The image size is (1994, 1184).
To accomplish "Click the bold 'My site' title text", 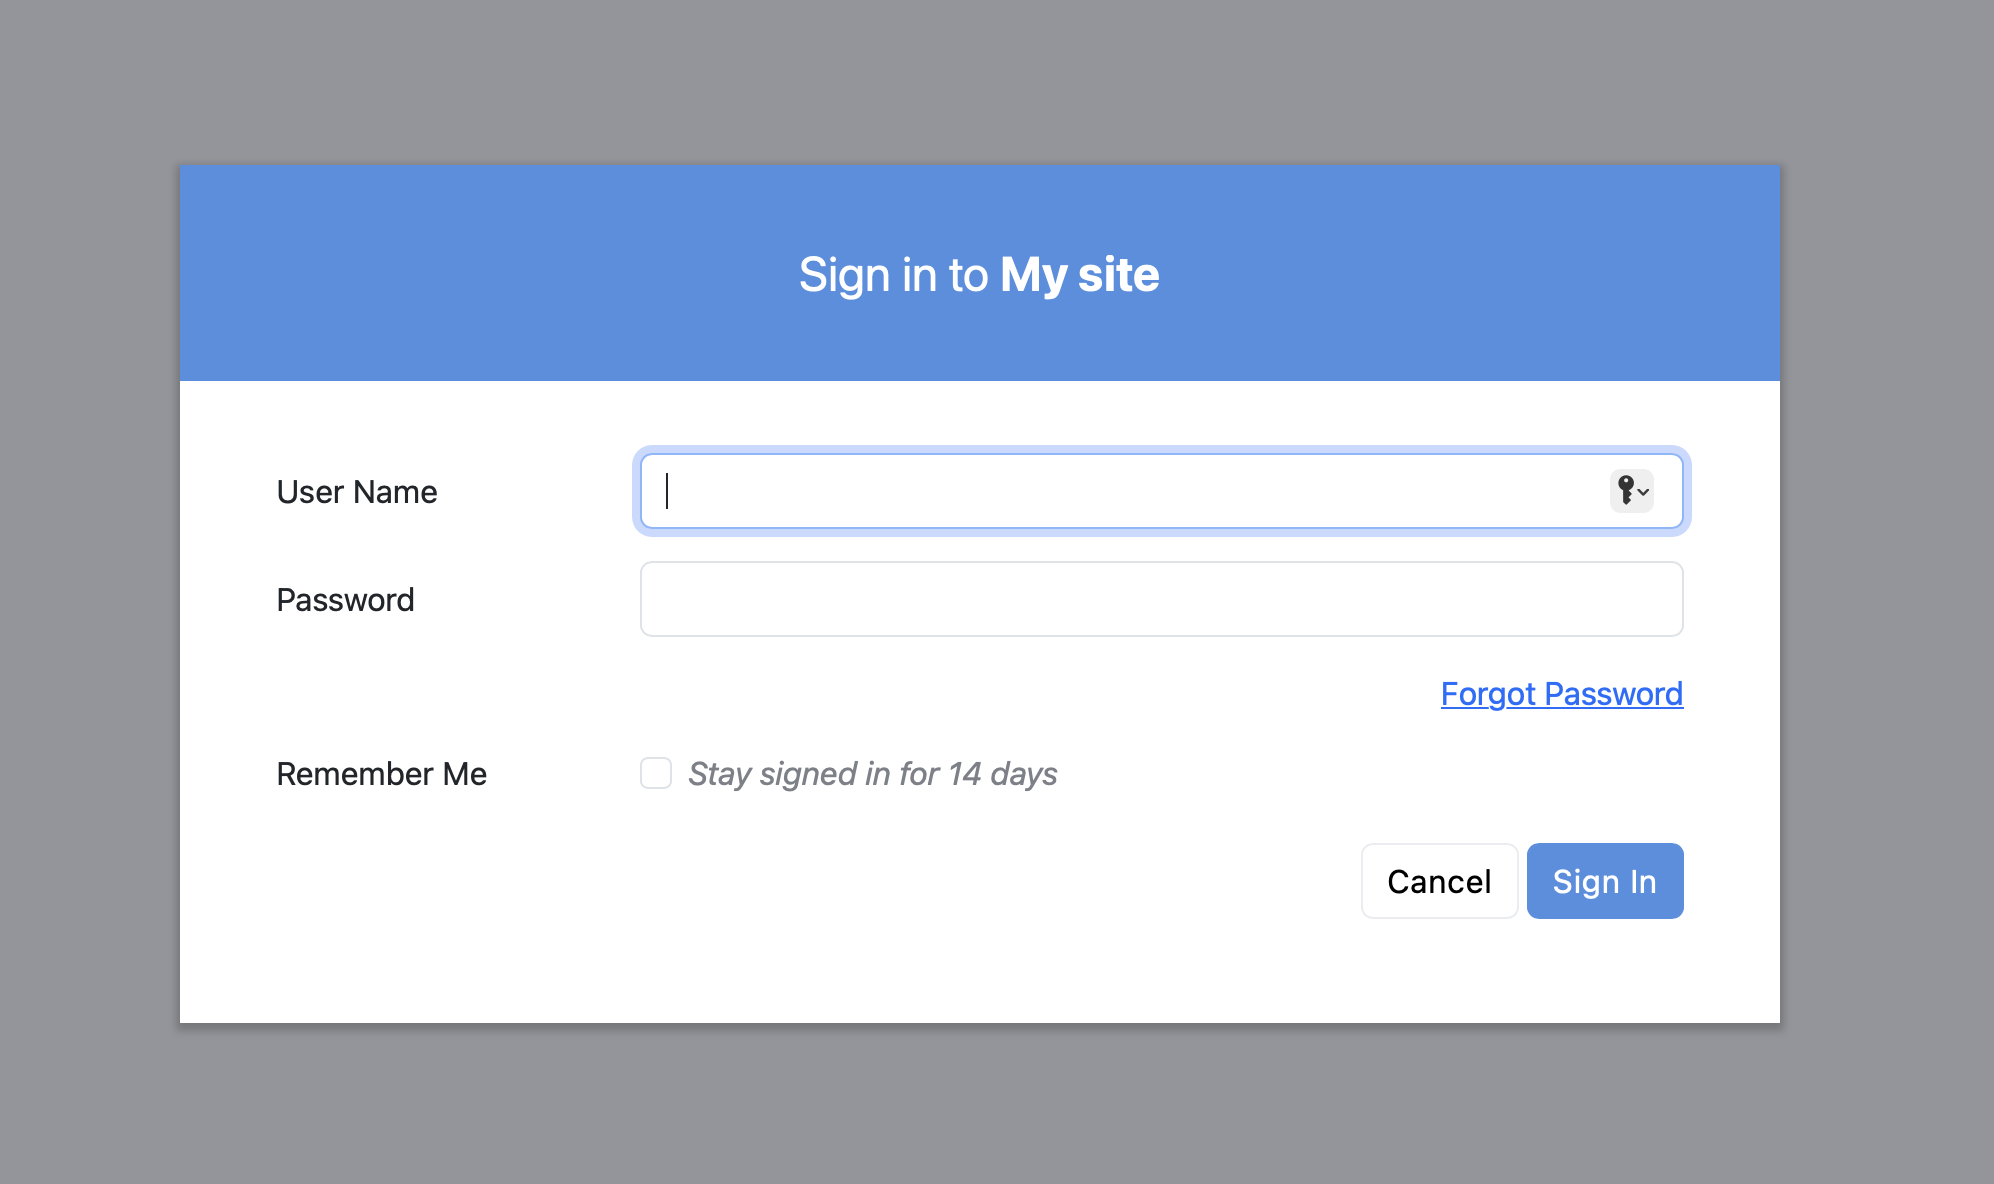I will click(x=1080, y=275).
